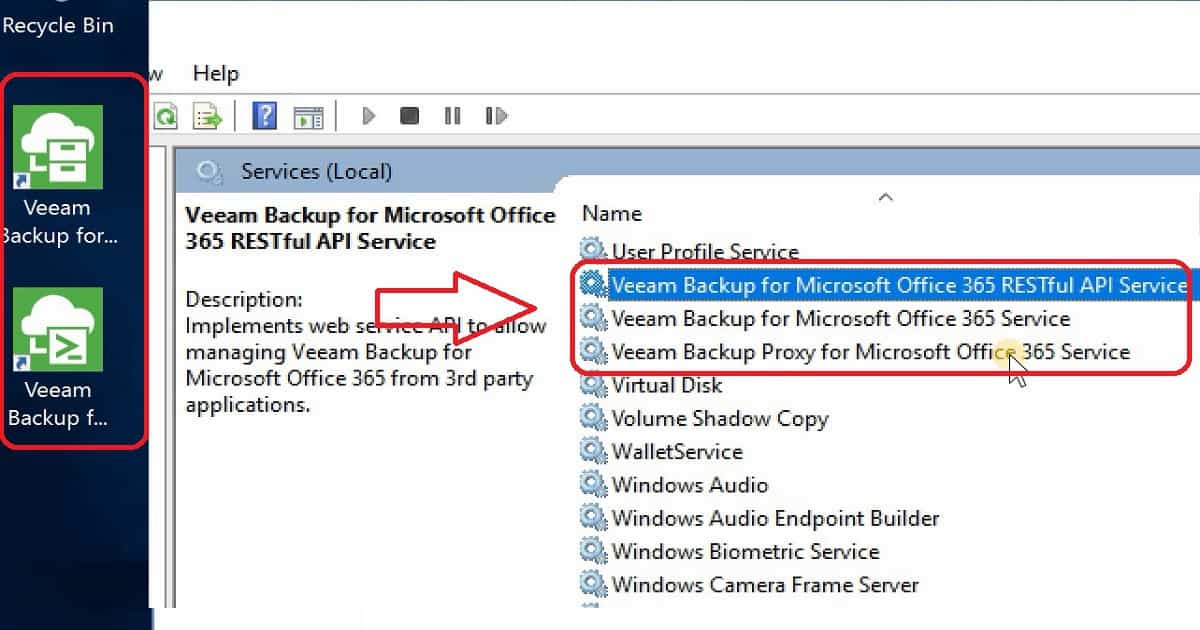Click the service title in description pane
The image size is (1200, 630).
click(x=370, y=228)
